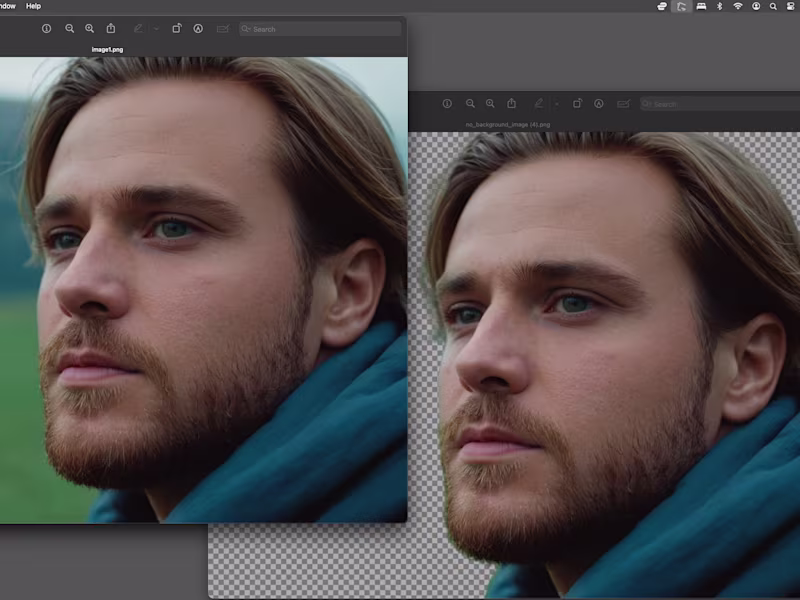This screenshot has width=800, height=600.
Task: Click the stacked-layers menu bar icon
Action: pos(662,6)
